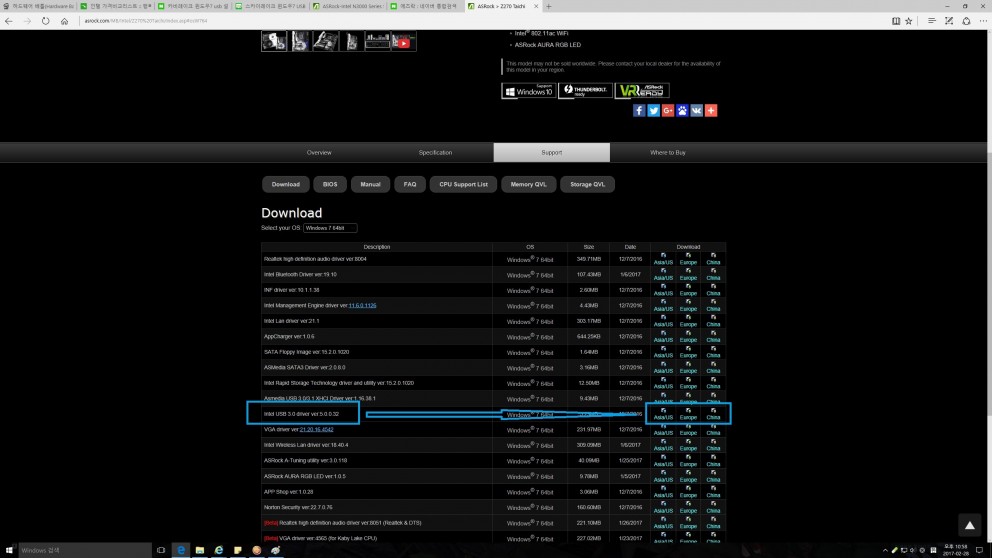992x558 pixels.
Task: Open the Memory QVL button
Action: pyautogui.click(x=528, y=184)
